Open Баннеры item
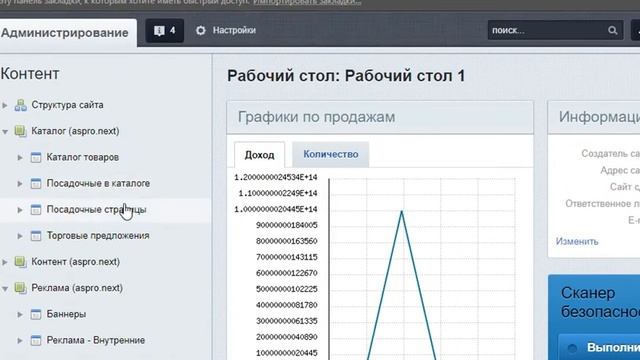Image resolution: width=640 pixels, height=360 pixels. tap(66, 314)
